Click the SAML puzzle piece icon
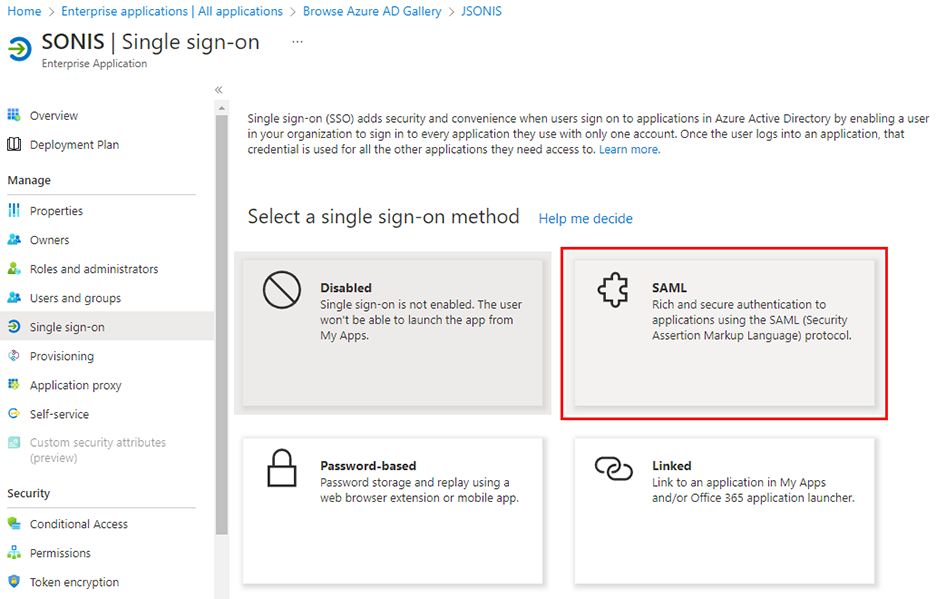Viewport: 936px width, 599px height. point(613,290)
